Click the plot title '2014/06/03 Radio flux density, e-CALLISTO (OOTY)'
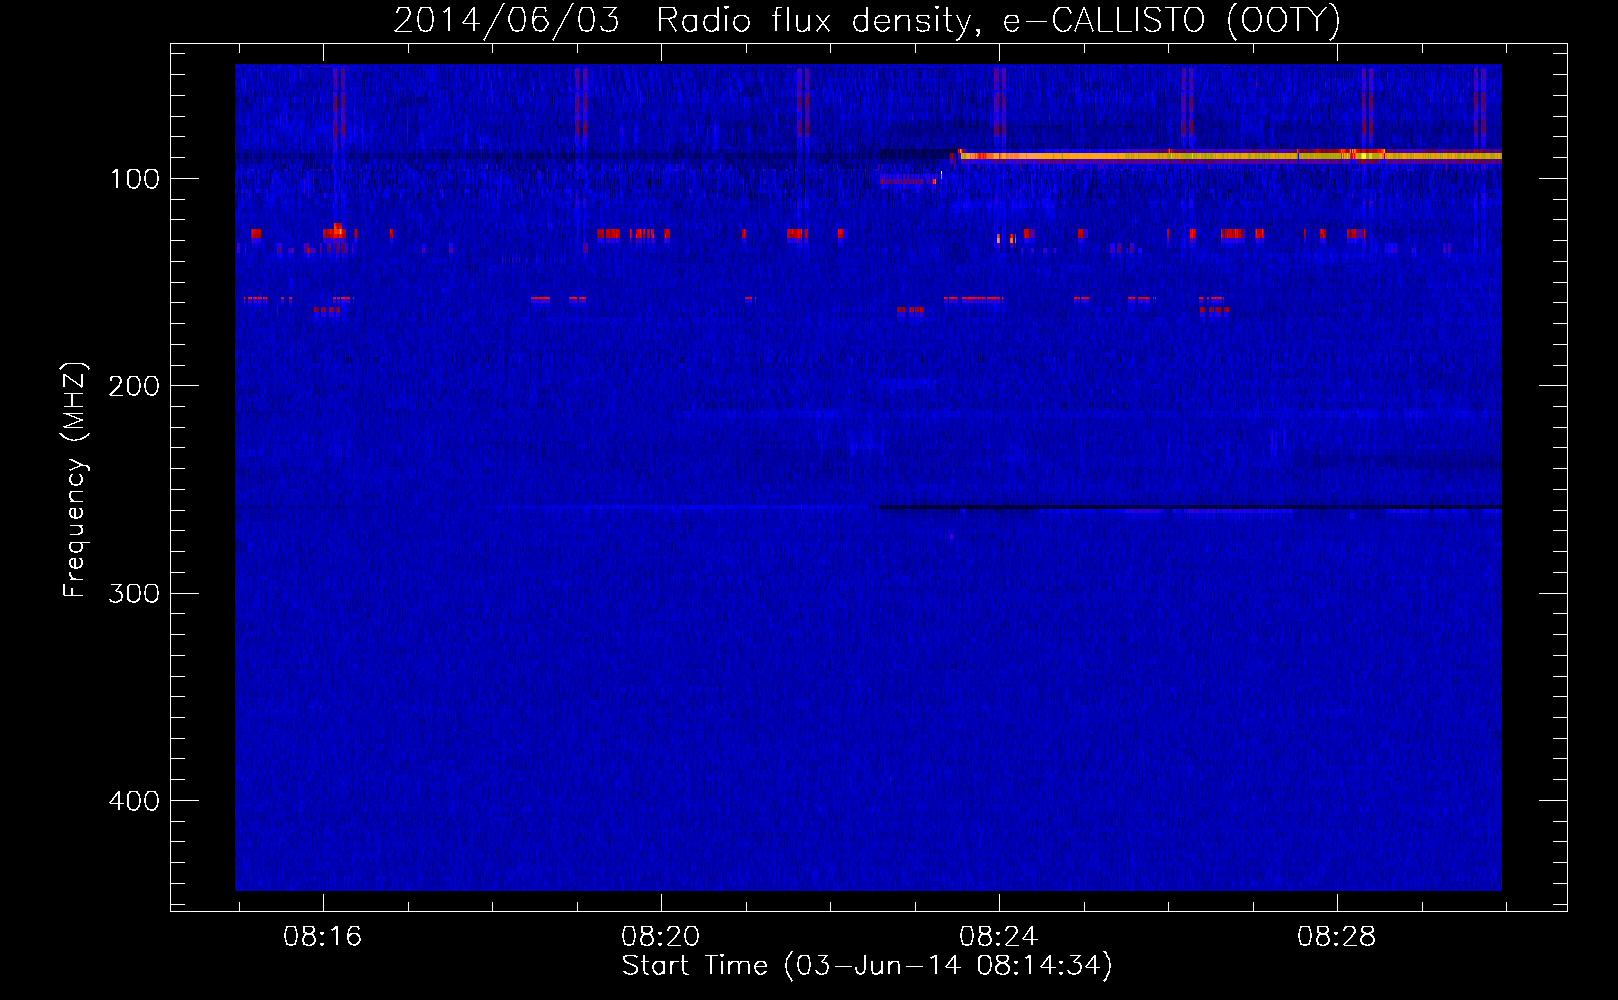The width and height of the screenshot is (1618, 1000). 867,20
